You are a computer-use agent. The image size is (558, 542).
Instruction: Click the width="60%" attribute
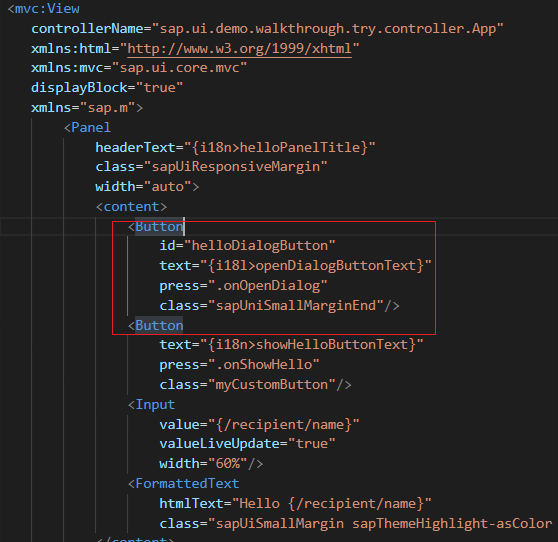(203, 463)
